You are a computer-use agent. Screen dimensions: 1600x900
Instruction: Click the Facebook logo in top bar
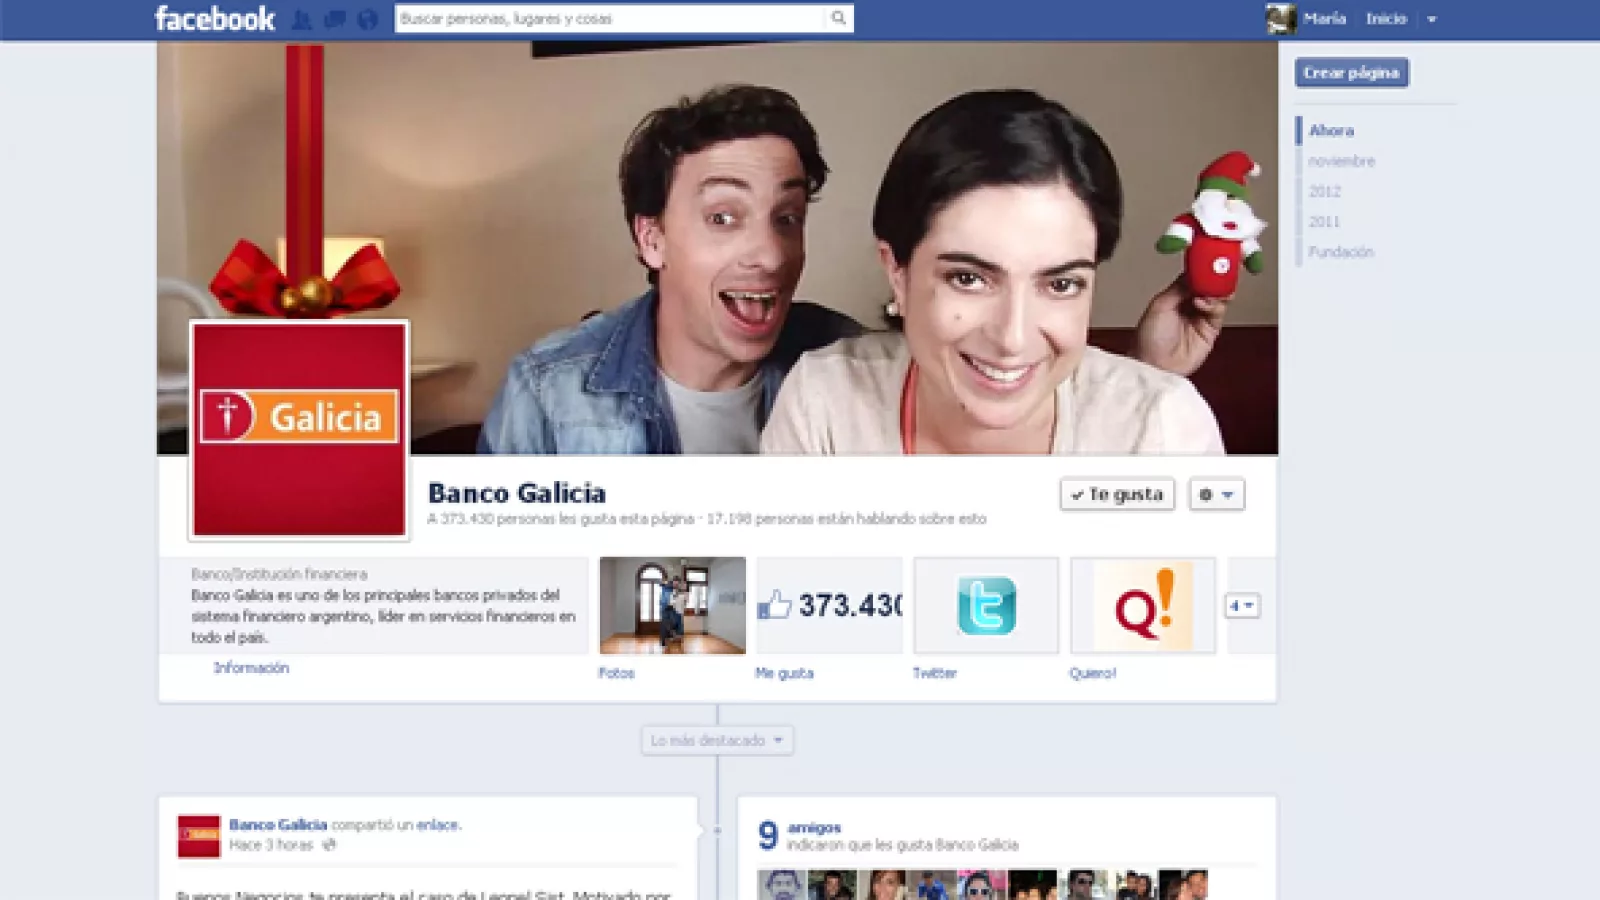214,19
